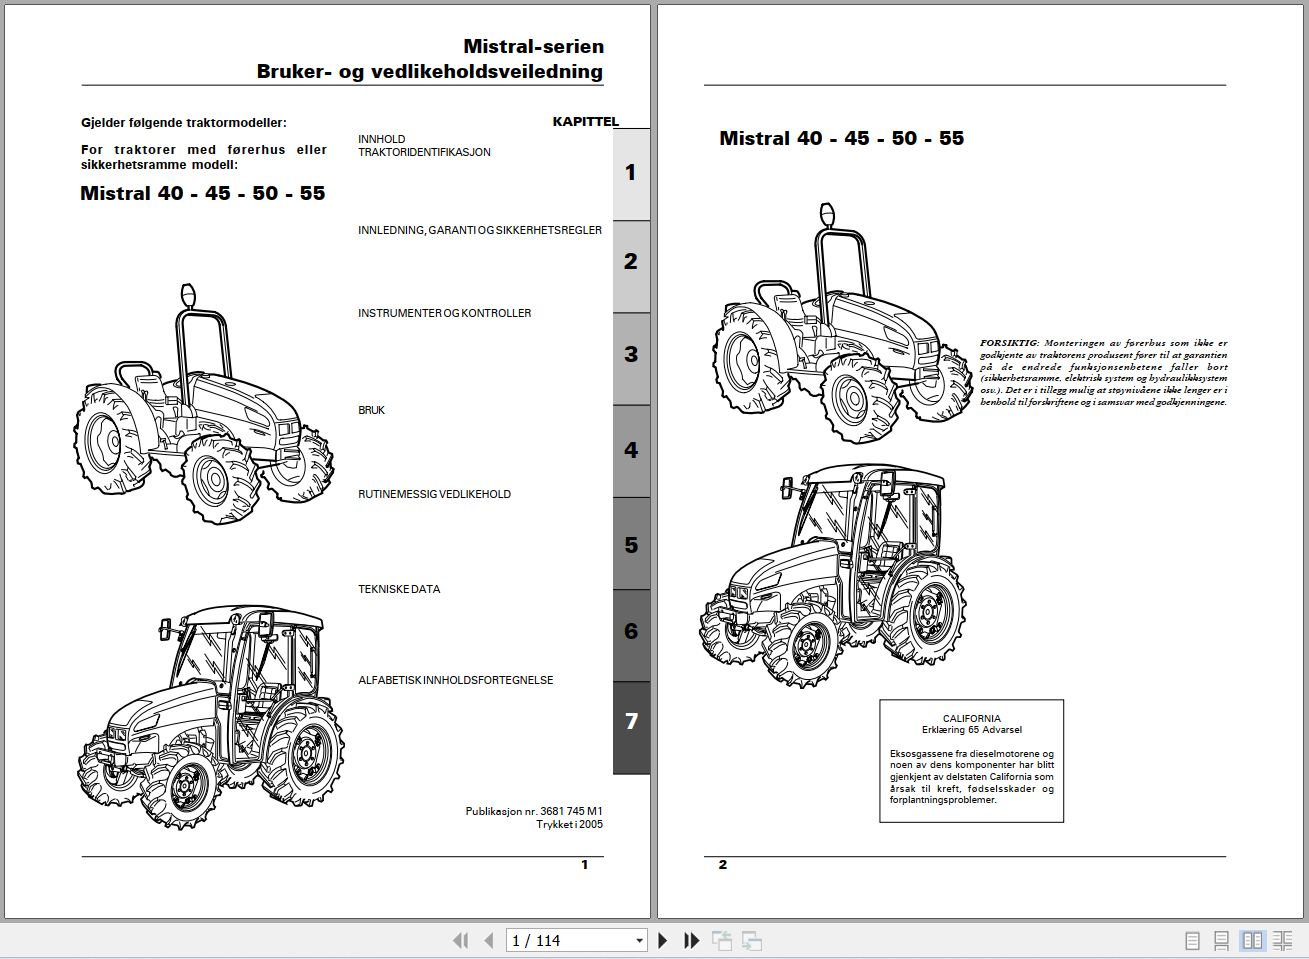
Task: Click Mistral 40 - 45 - 50 - 55 on page 2
Action: pos(842,138)
